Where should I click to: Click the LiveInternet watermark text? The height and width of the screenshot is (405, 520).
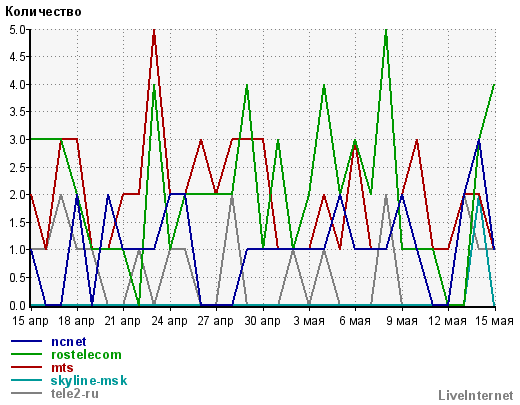point(476,395)
